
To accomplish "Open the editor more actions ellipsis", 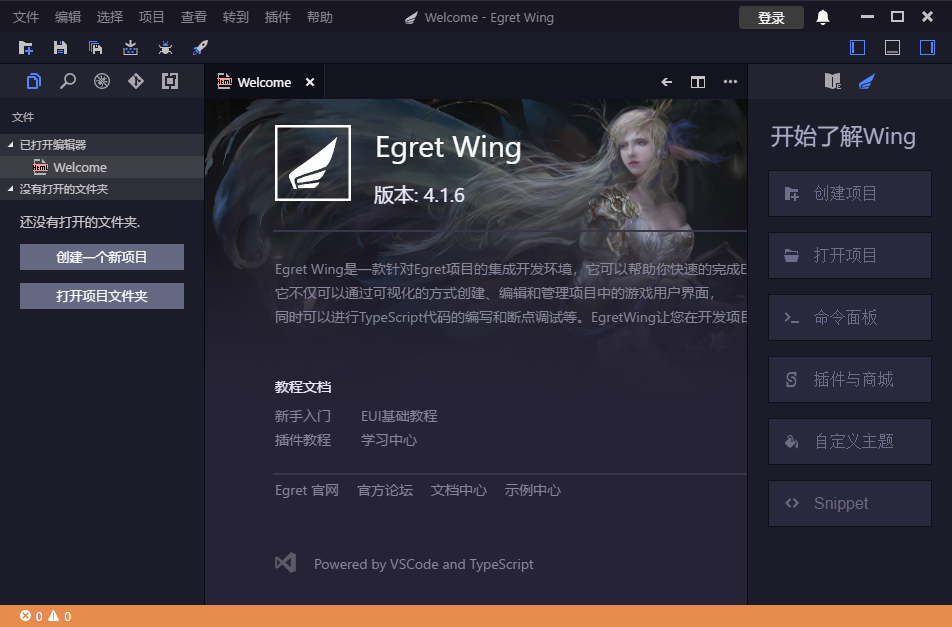I will point(730,81).
